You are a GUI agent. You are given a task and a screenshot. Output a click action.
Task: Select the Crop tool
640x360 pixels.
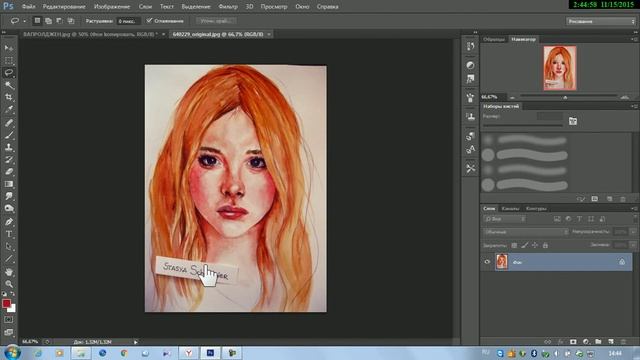(x=9, y=97)
